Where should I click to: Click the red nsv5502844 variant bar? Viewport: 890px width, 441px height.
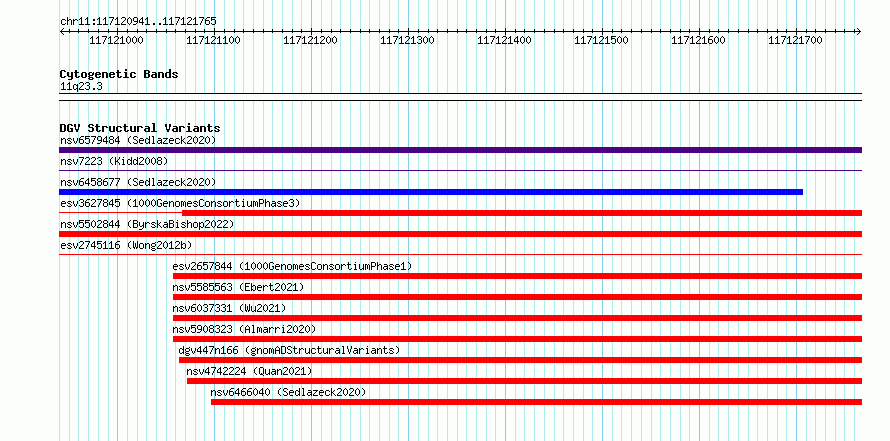click(460, 234)
